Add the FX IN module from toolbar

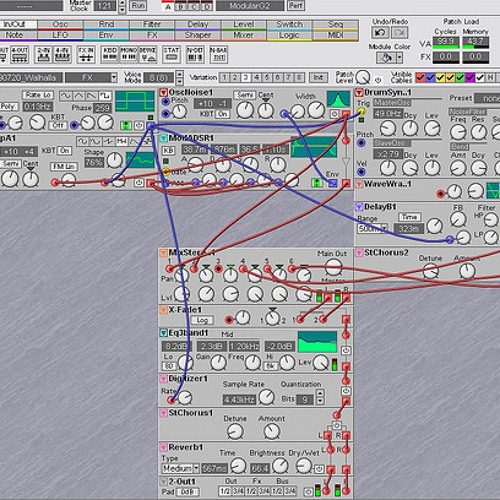click(86, 55)
